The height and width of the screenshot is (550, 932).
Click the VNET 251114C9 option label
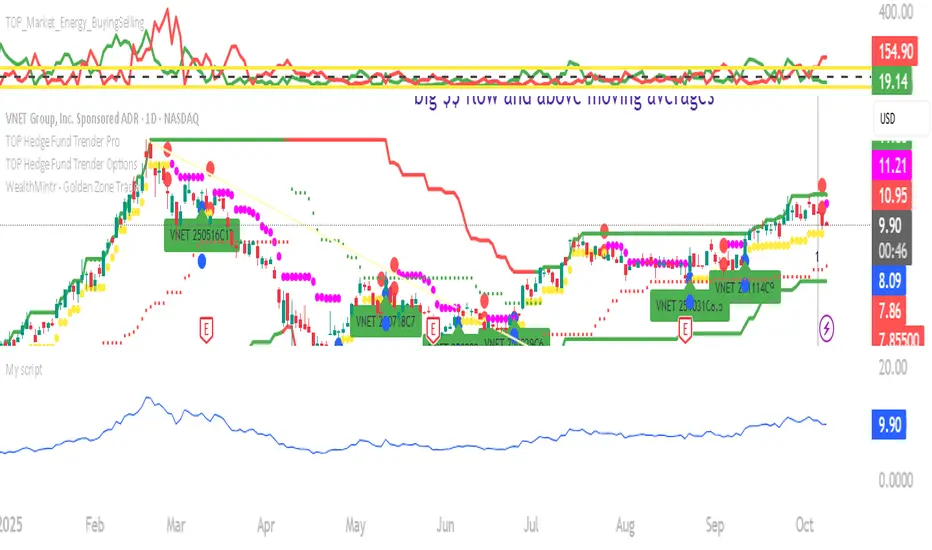point(744,287)
